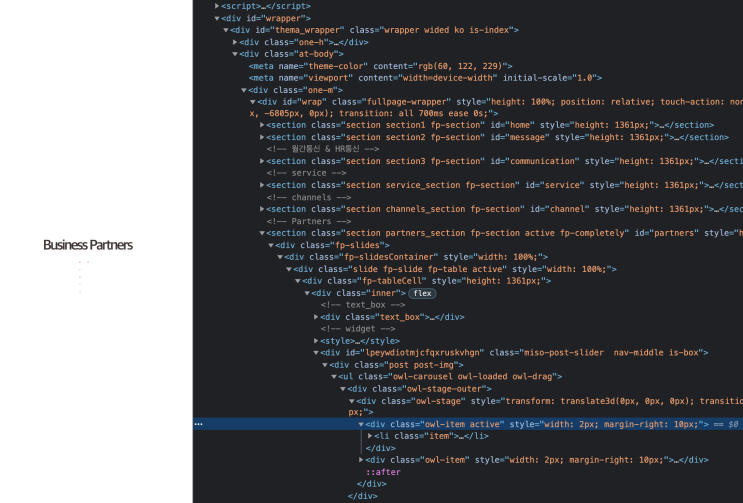Select the ::after pseudo-element row
This screenshot has height=503, width=743.
(x=384, y=472)
